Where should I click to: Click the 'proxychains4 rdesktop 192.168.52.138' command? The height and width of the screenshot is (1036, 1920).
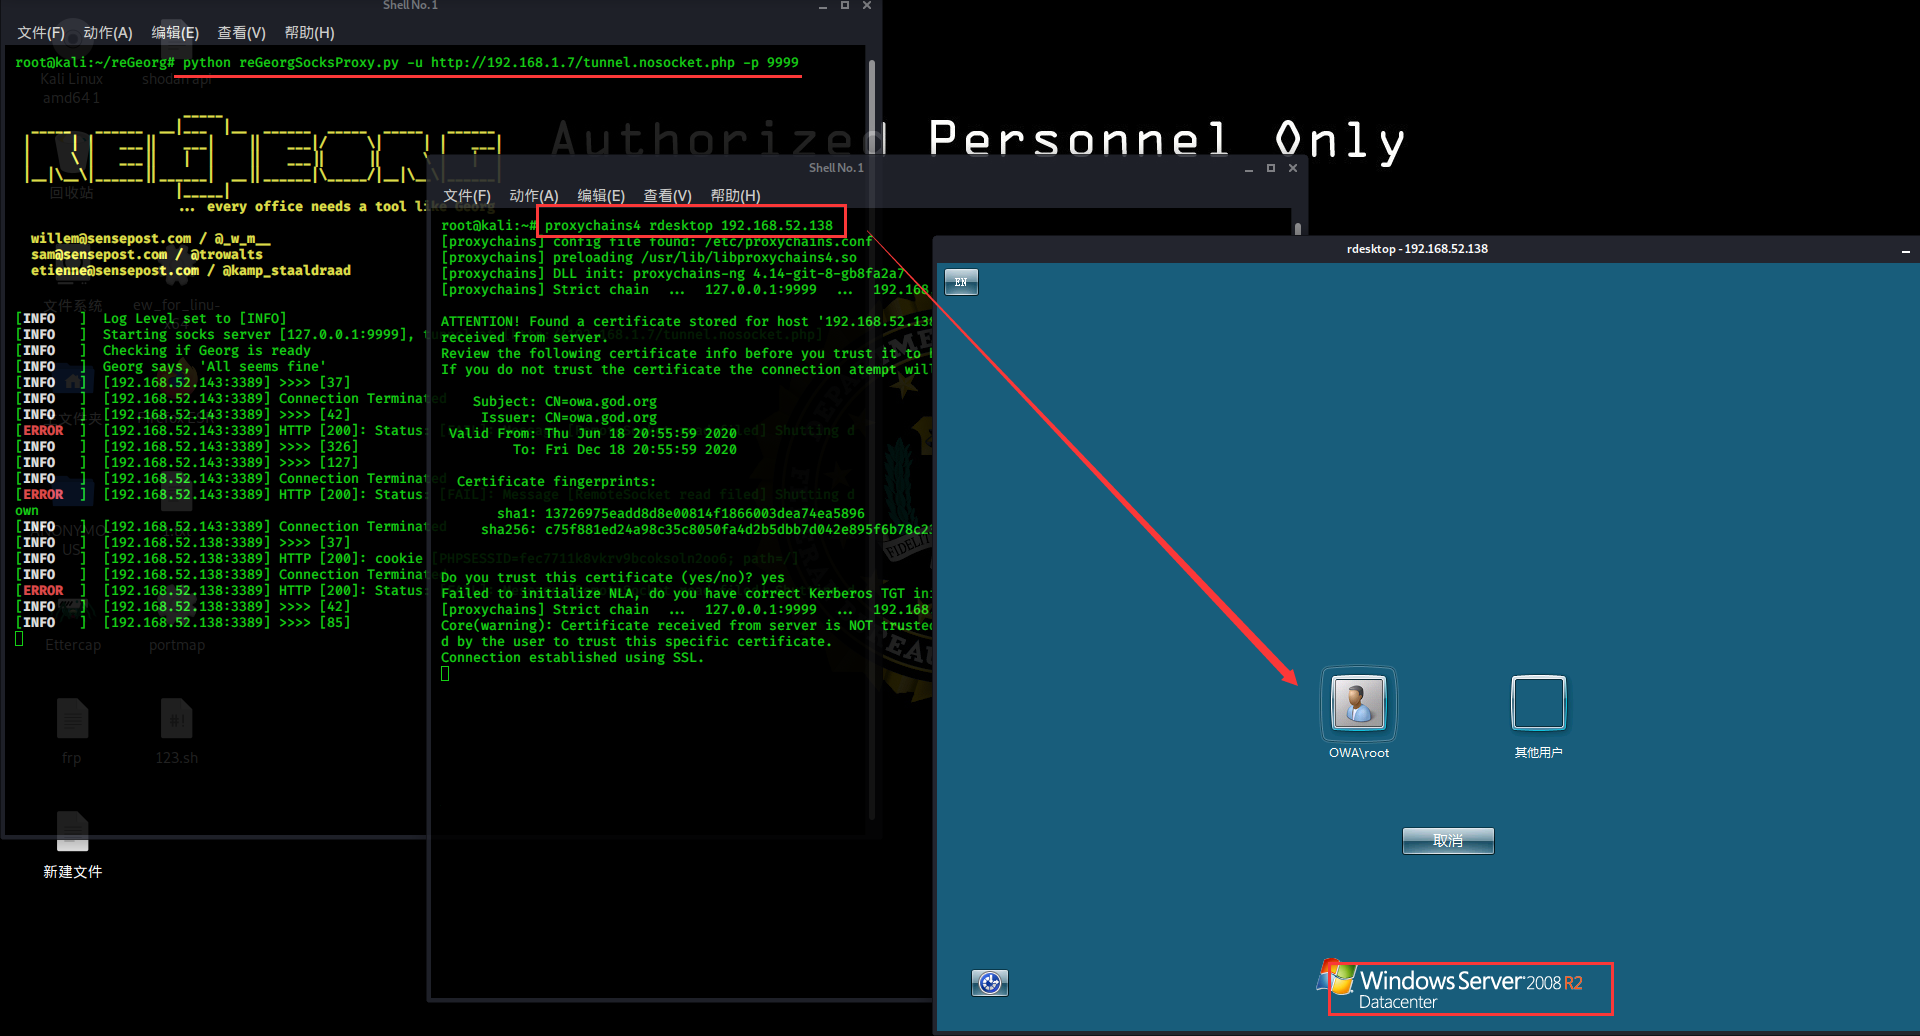point(688,226)
